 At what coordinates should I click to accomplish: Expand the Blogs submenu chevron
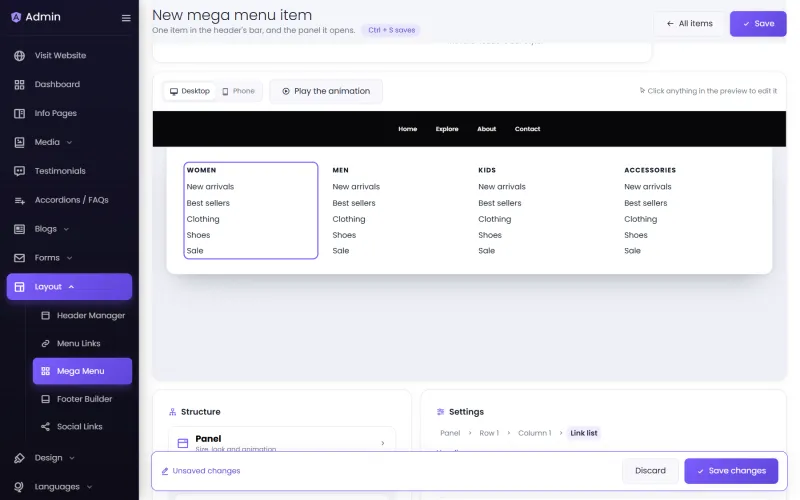pos(66,229)
